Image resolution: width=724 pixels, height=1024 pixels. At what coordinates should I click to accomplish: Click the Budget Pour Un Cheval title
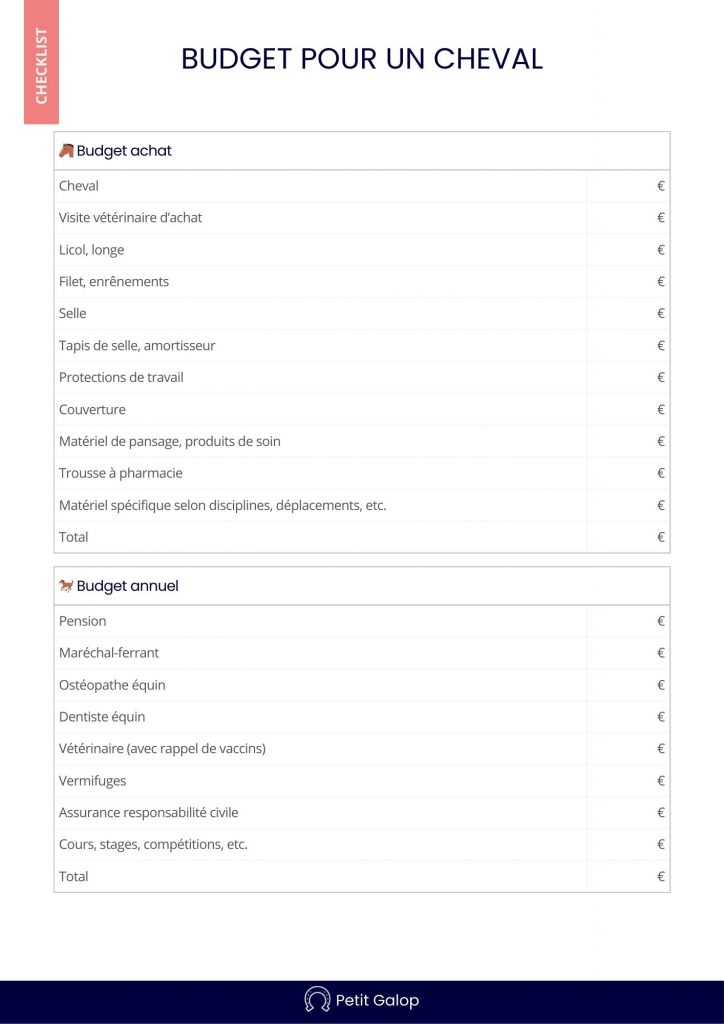tap(362, 58)
